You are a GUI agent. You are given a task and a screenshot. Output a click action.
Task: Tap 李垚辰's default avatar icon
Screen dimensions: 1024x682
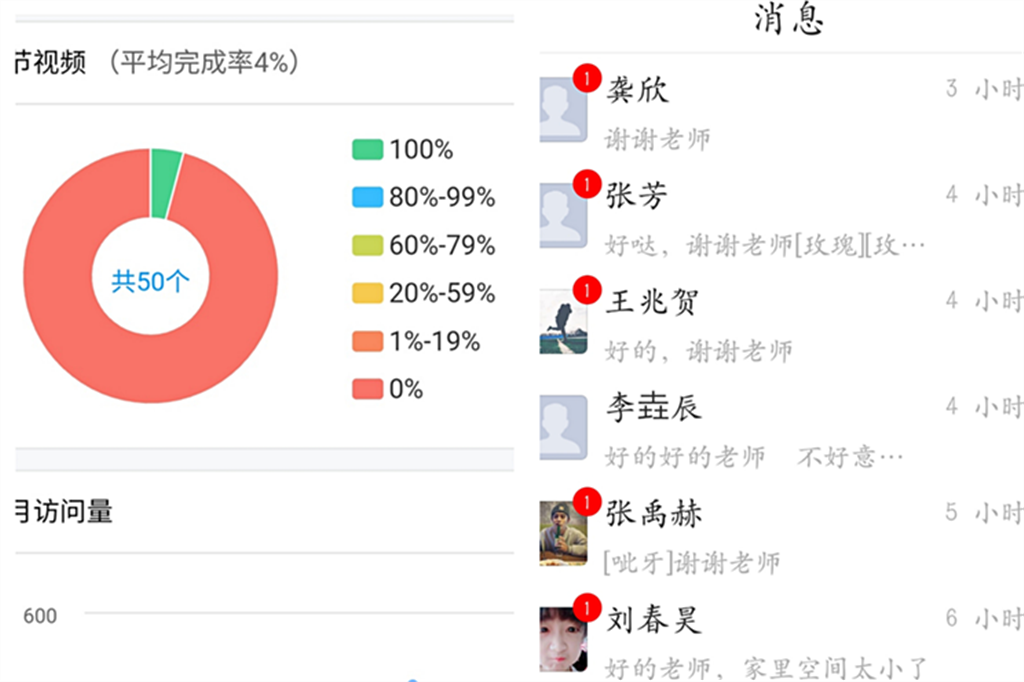[x=563, y=427]
